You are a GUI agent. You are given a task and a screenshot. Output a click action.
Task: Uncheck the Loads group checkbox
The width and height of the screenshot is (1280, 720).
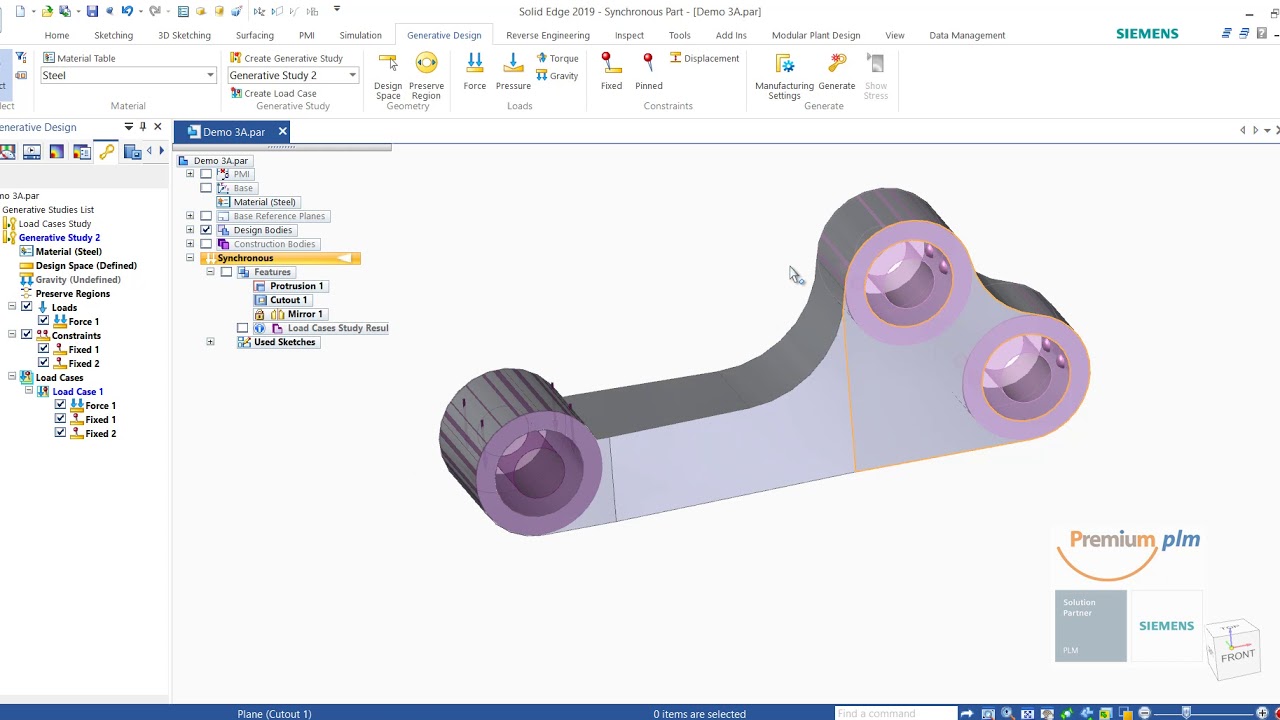27,307
